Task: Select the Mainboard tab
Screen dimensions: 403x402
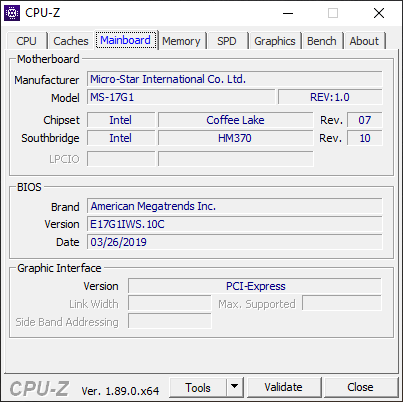Action: (x=126, y=40)
